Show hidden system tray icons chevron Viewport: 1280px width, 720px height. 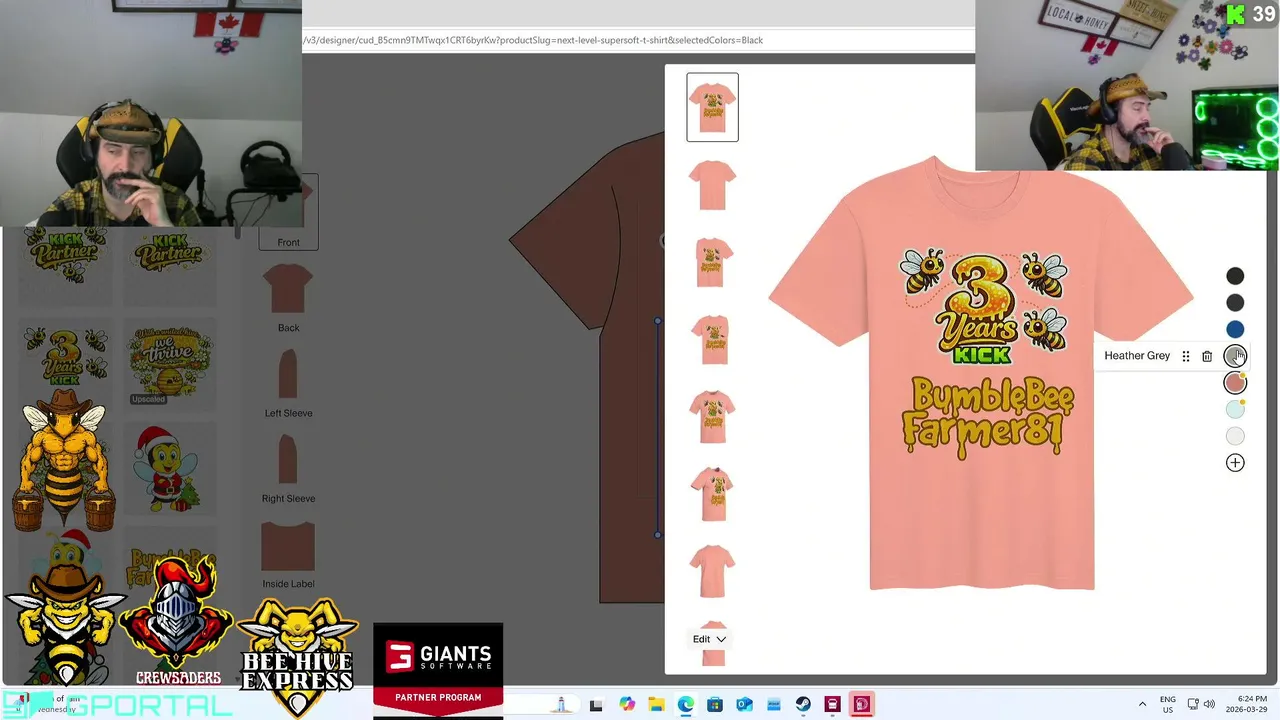[x=1142, y=704]
